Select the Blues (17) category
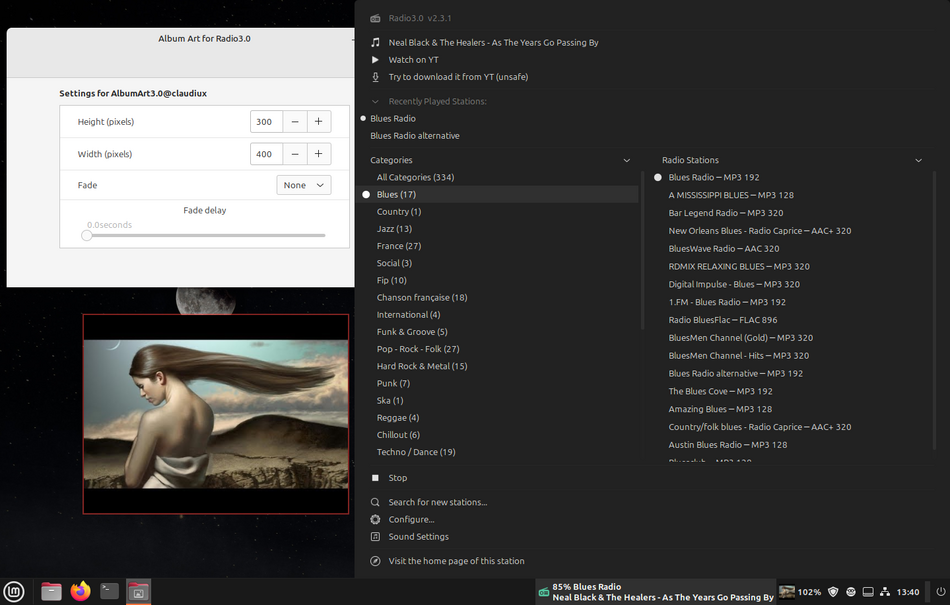The height and width of the screenshot is (605, 950). point(499,194)
